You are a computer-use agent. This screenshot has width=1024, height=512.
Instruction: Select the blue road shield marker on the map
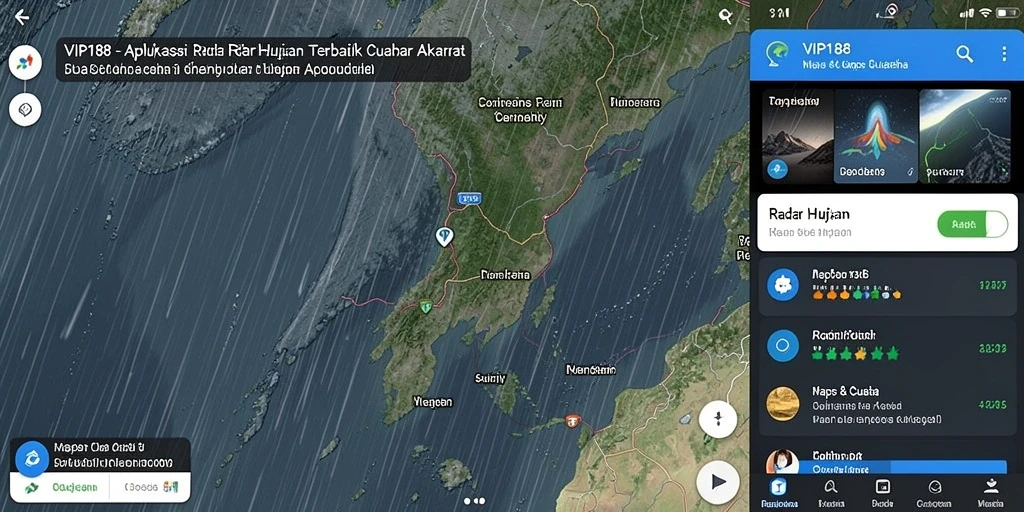[469, 198]
